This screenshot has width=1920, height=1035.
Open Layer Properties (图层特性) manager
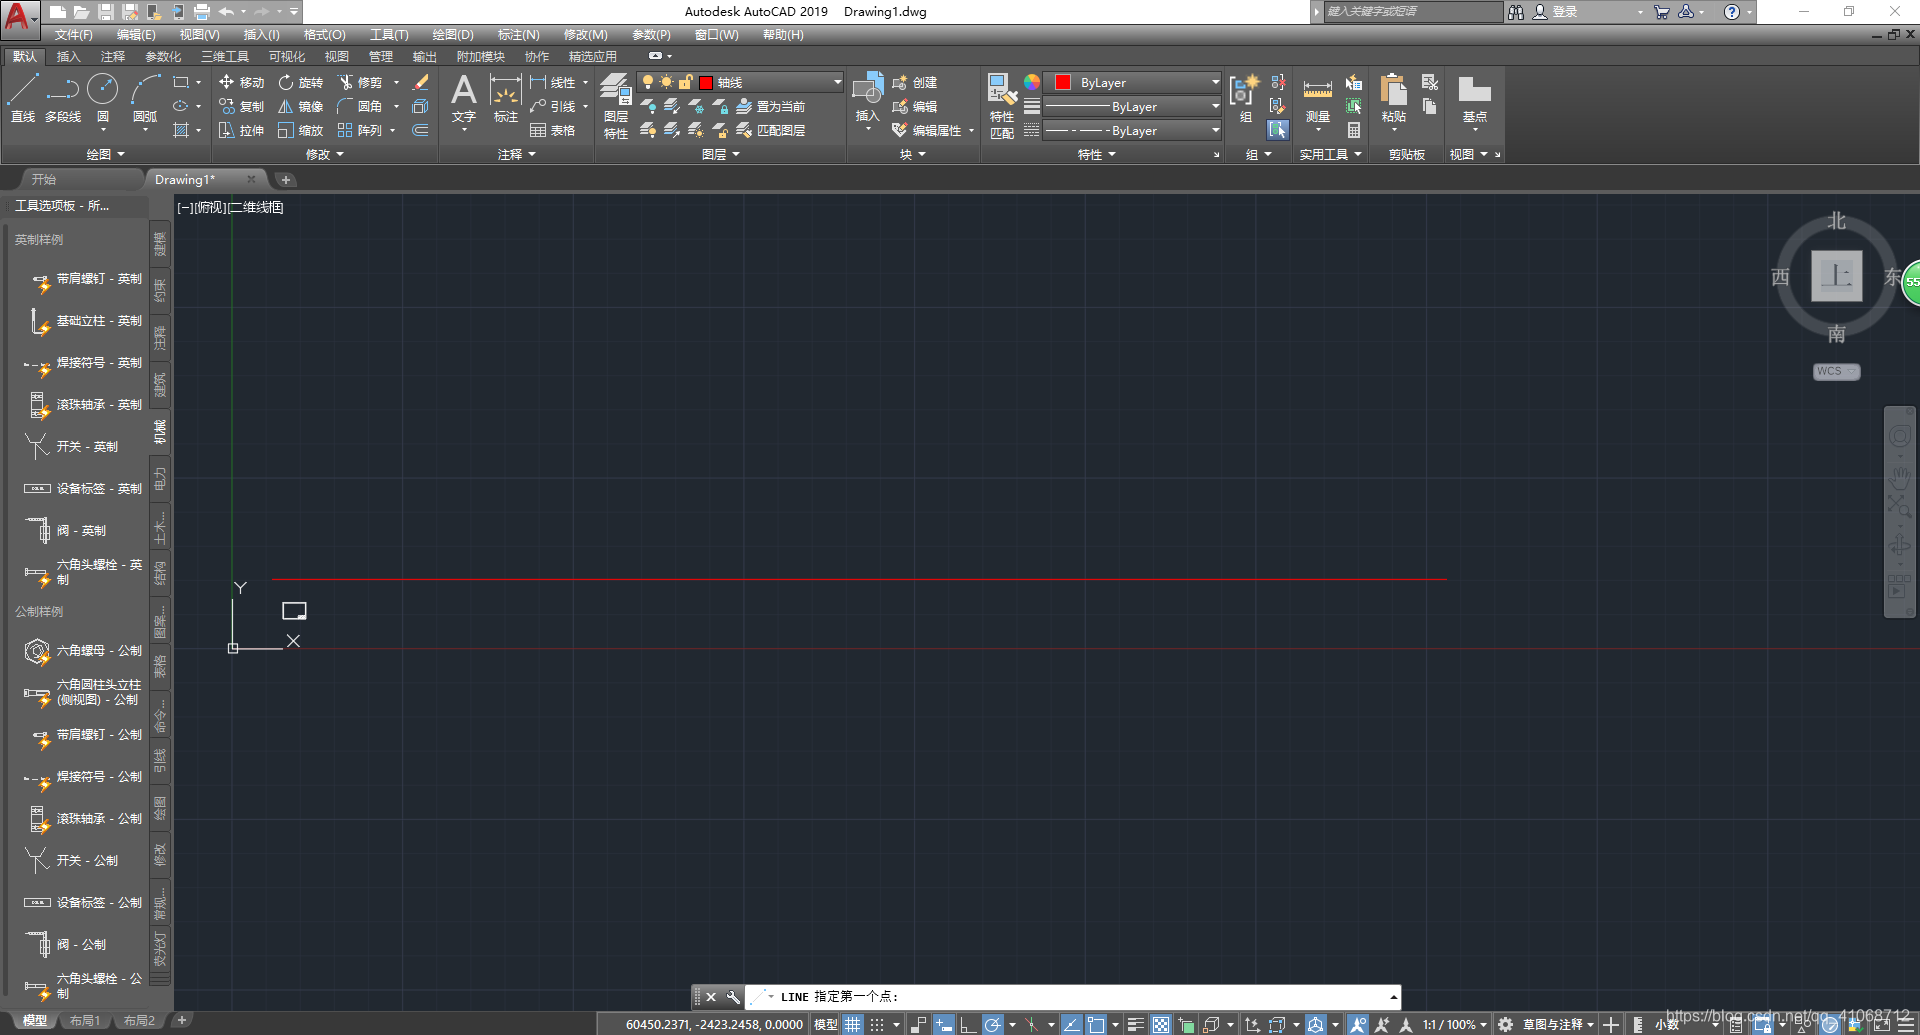[616, 105]
